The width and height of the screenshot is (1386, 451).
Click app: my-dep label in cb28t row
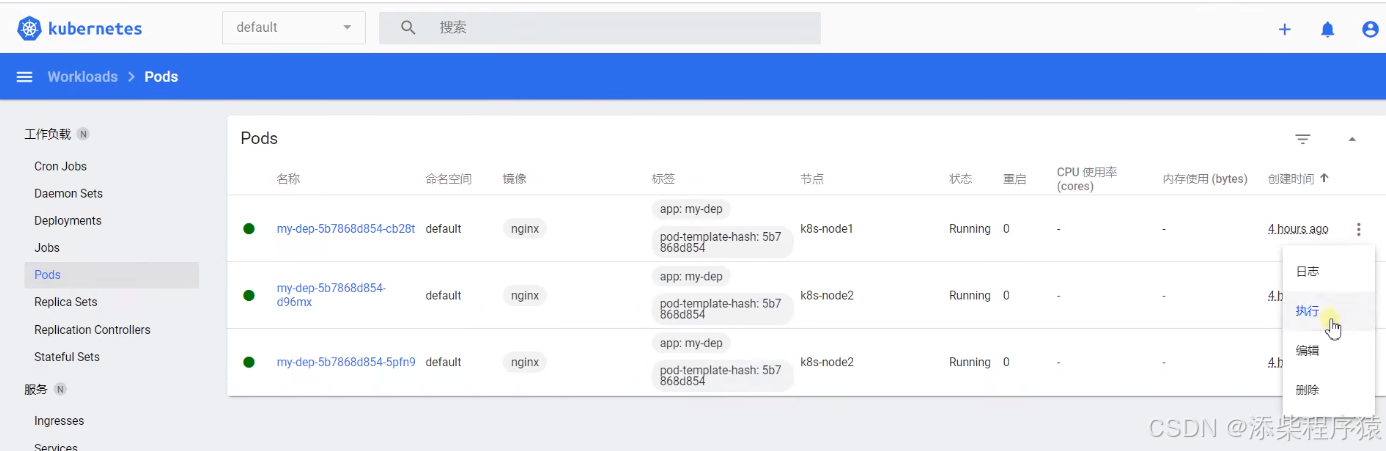(691, 209)
